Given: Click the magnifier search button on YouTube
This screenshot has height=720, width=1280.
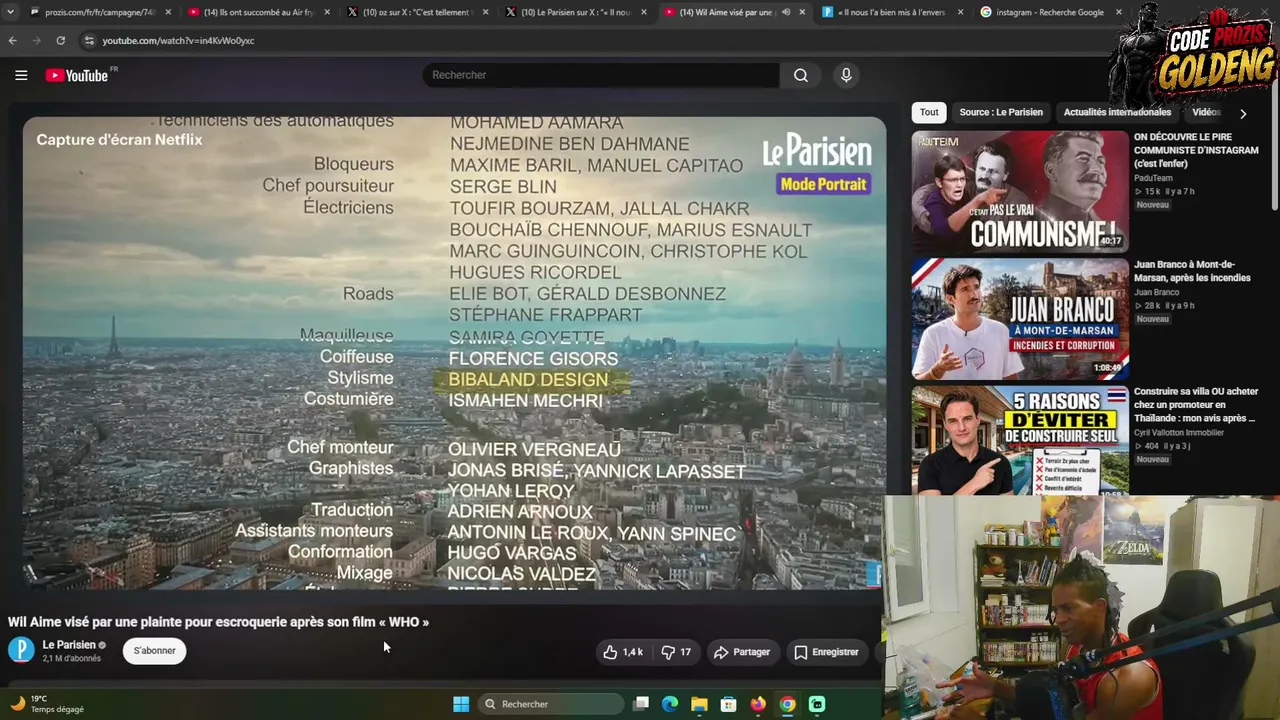Looking at the screenshot, I should click(801, 75).
